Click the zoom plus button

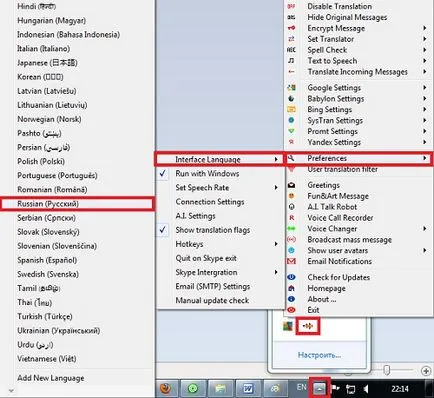click(425, 370)
